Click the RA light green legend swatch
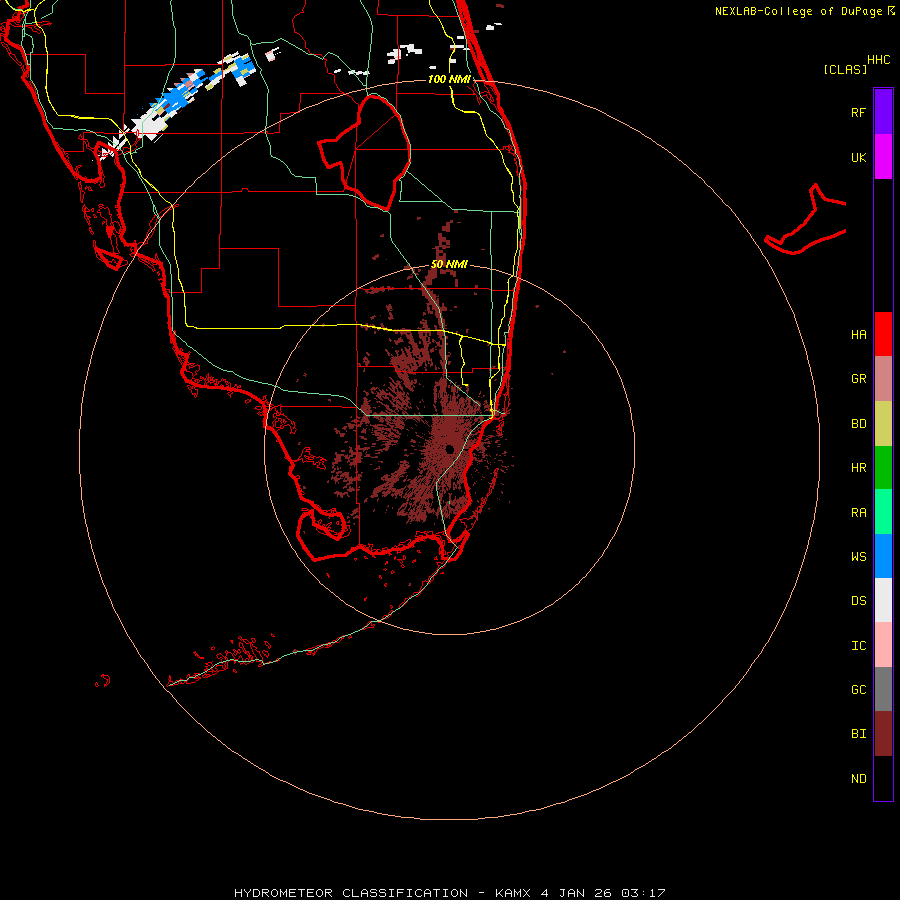This screenshot has width=900, height=900. click(883, 512)
